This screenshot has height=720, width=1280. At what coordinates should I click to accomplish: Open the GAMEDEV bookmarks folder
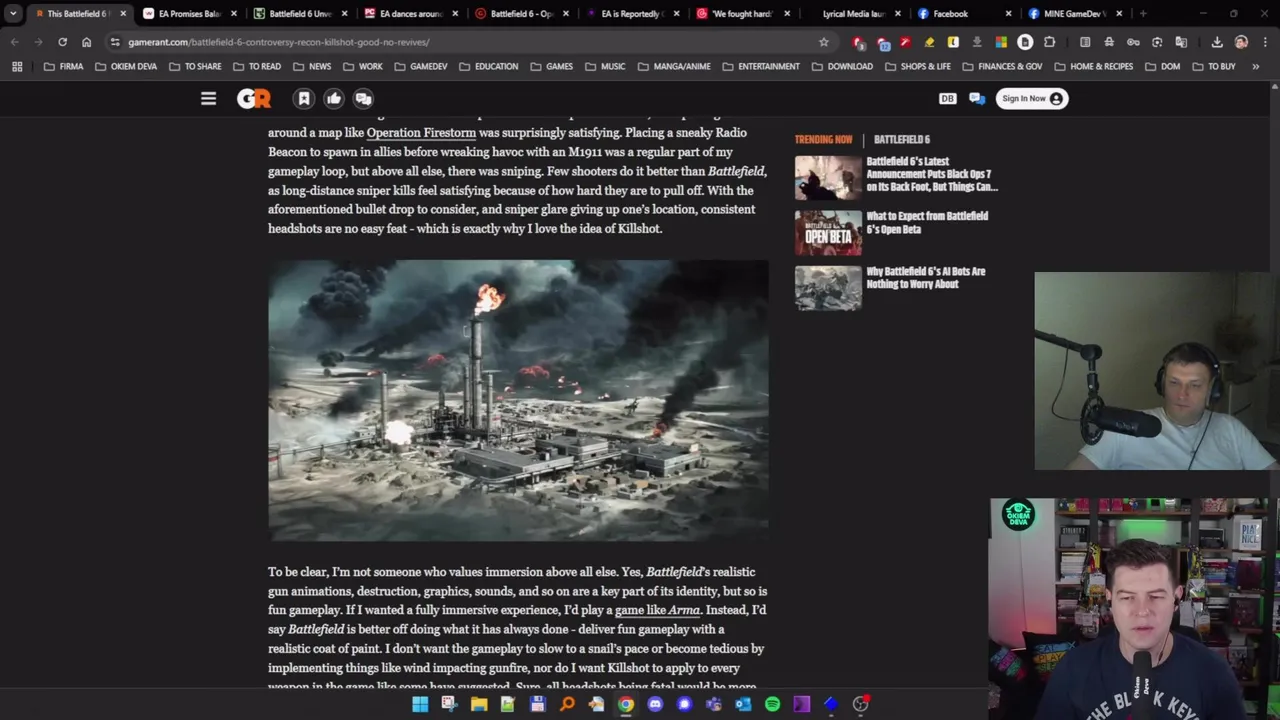click(x=421, y=66)
